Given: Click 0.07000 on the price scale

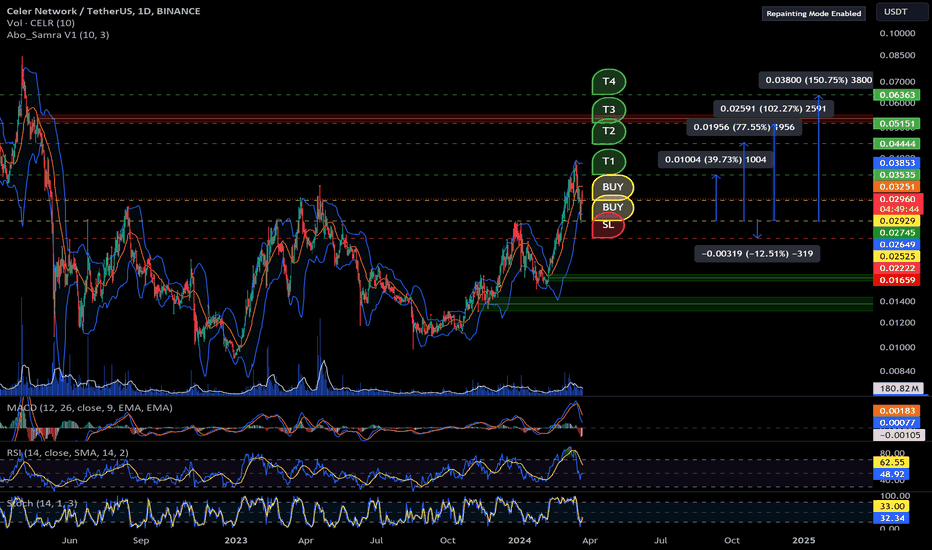Looking at the screenshot, I should tap(898, 81).
